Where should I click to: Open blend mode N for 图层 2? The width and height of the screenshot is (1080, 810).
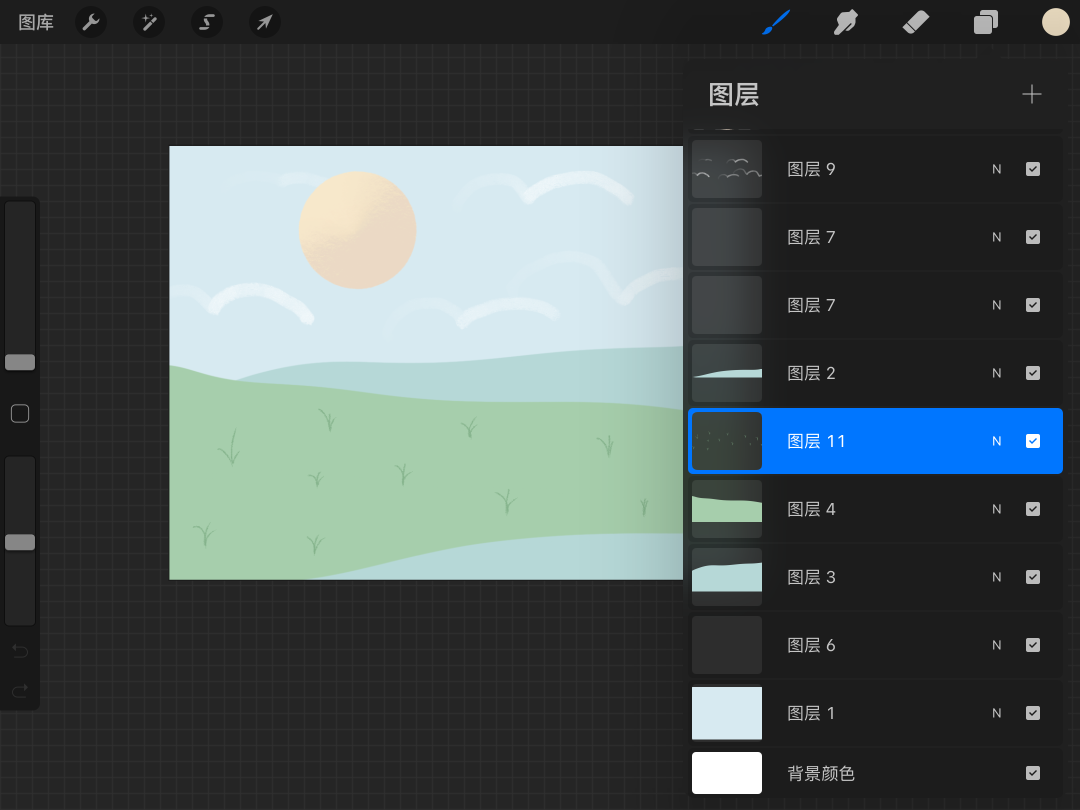(996, 373)
